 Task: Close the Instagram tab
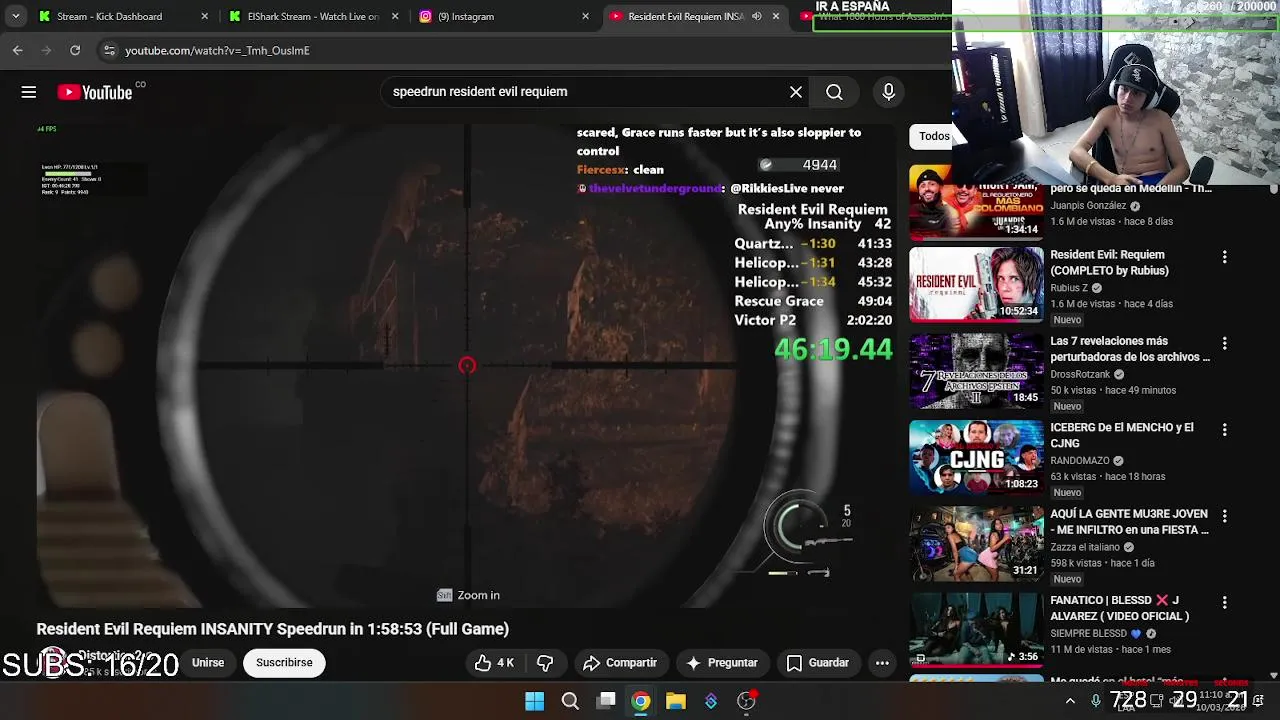(585, 16)
